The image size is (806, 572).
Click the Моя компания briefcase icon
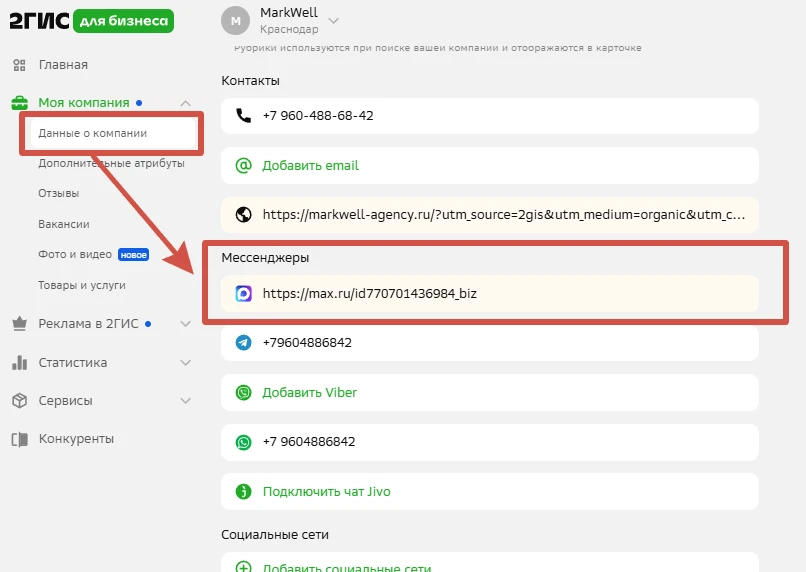(20, 103)
